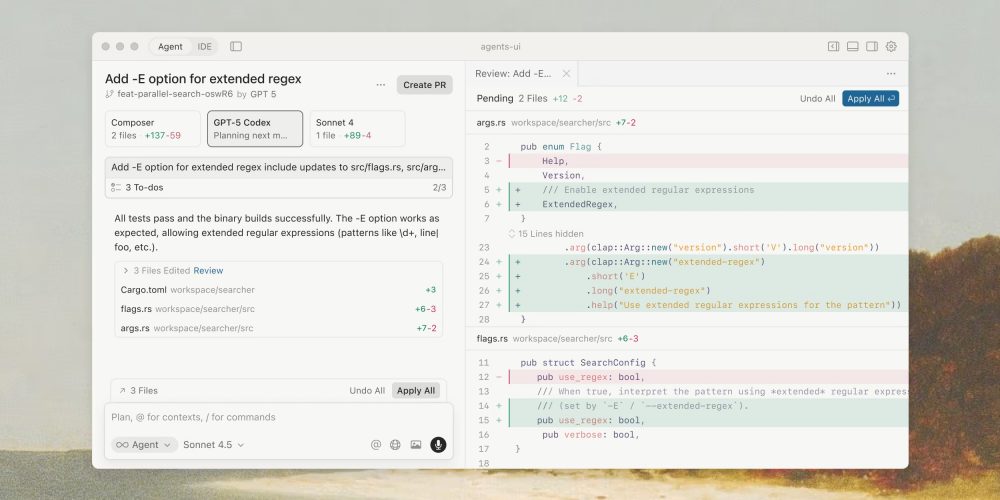Switch to IDE mode in the toggle
1000x500 pixels.
point(204,46)
